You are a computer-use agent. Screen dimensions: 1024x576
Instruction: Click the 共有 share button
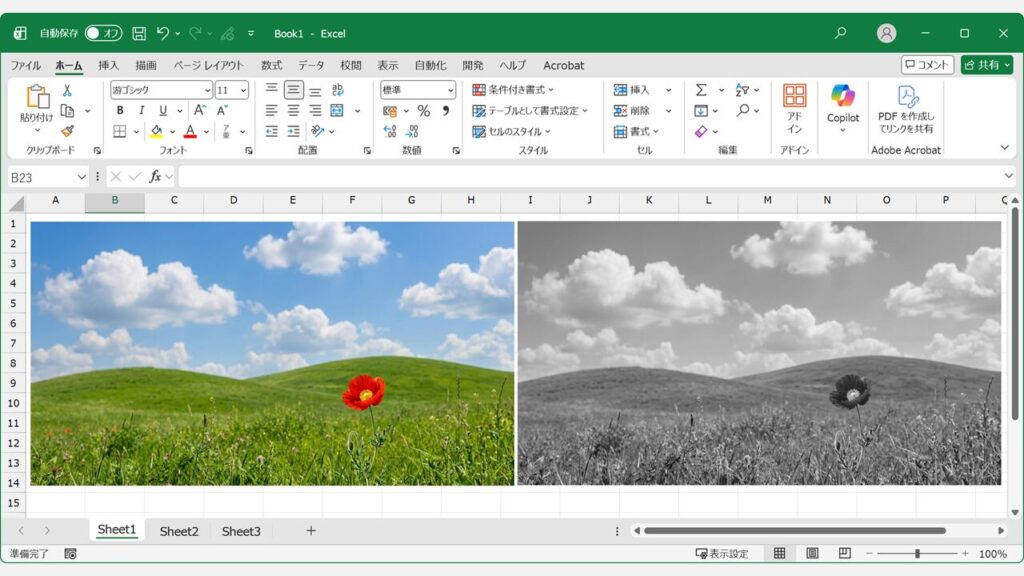point(987,64)
